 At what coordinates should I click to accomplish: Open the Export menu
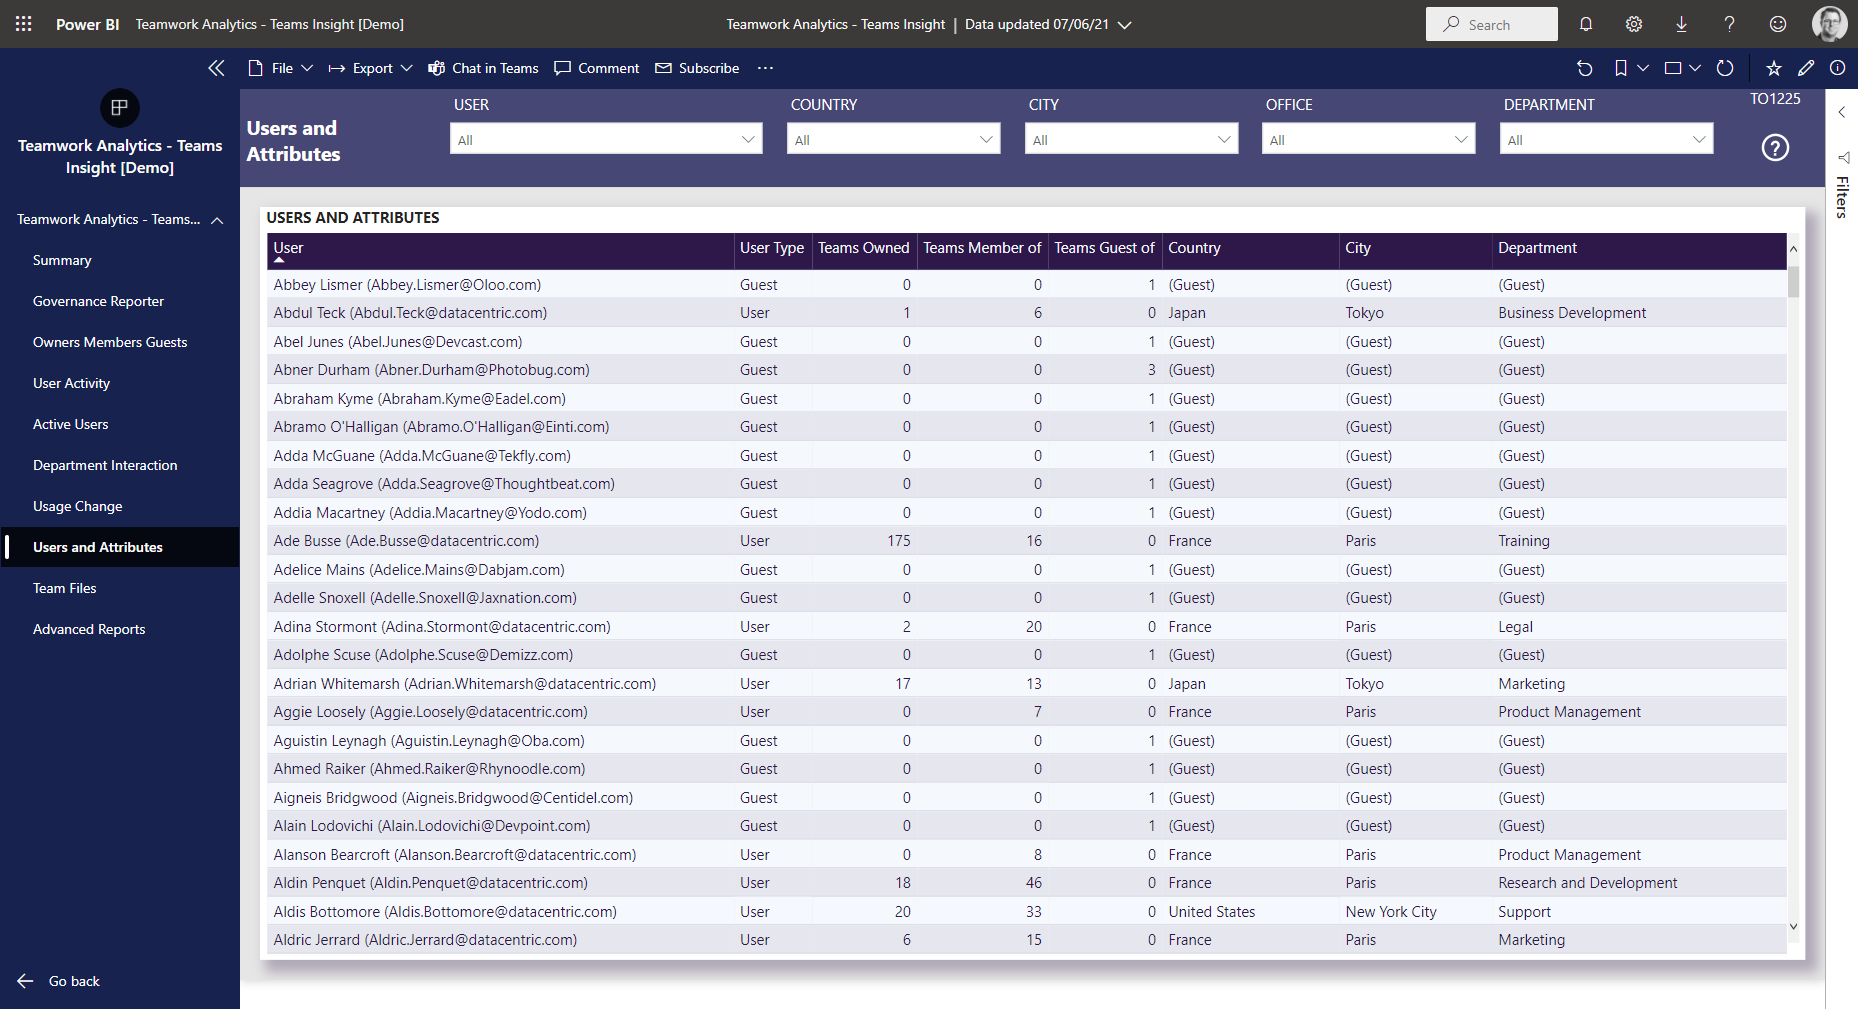370,68
